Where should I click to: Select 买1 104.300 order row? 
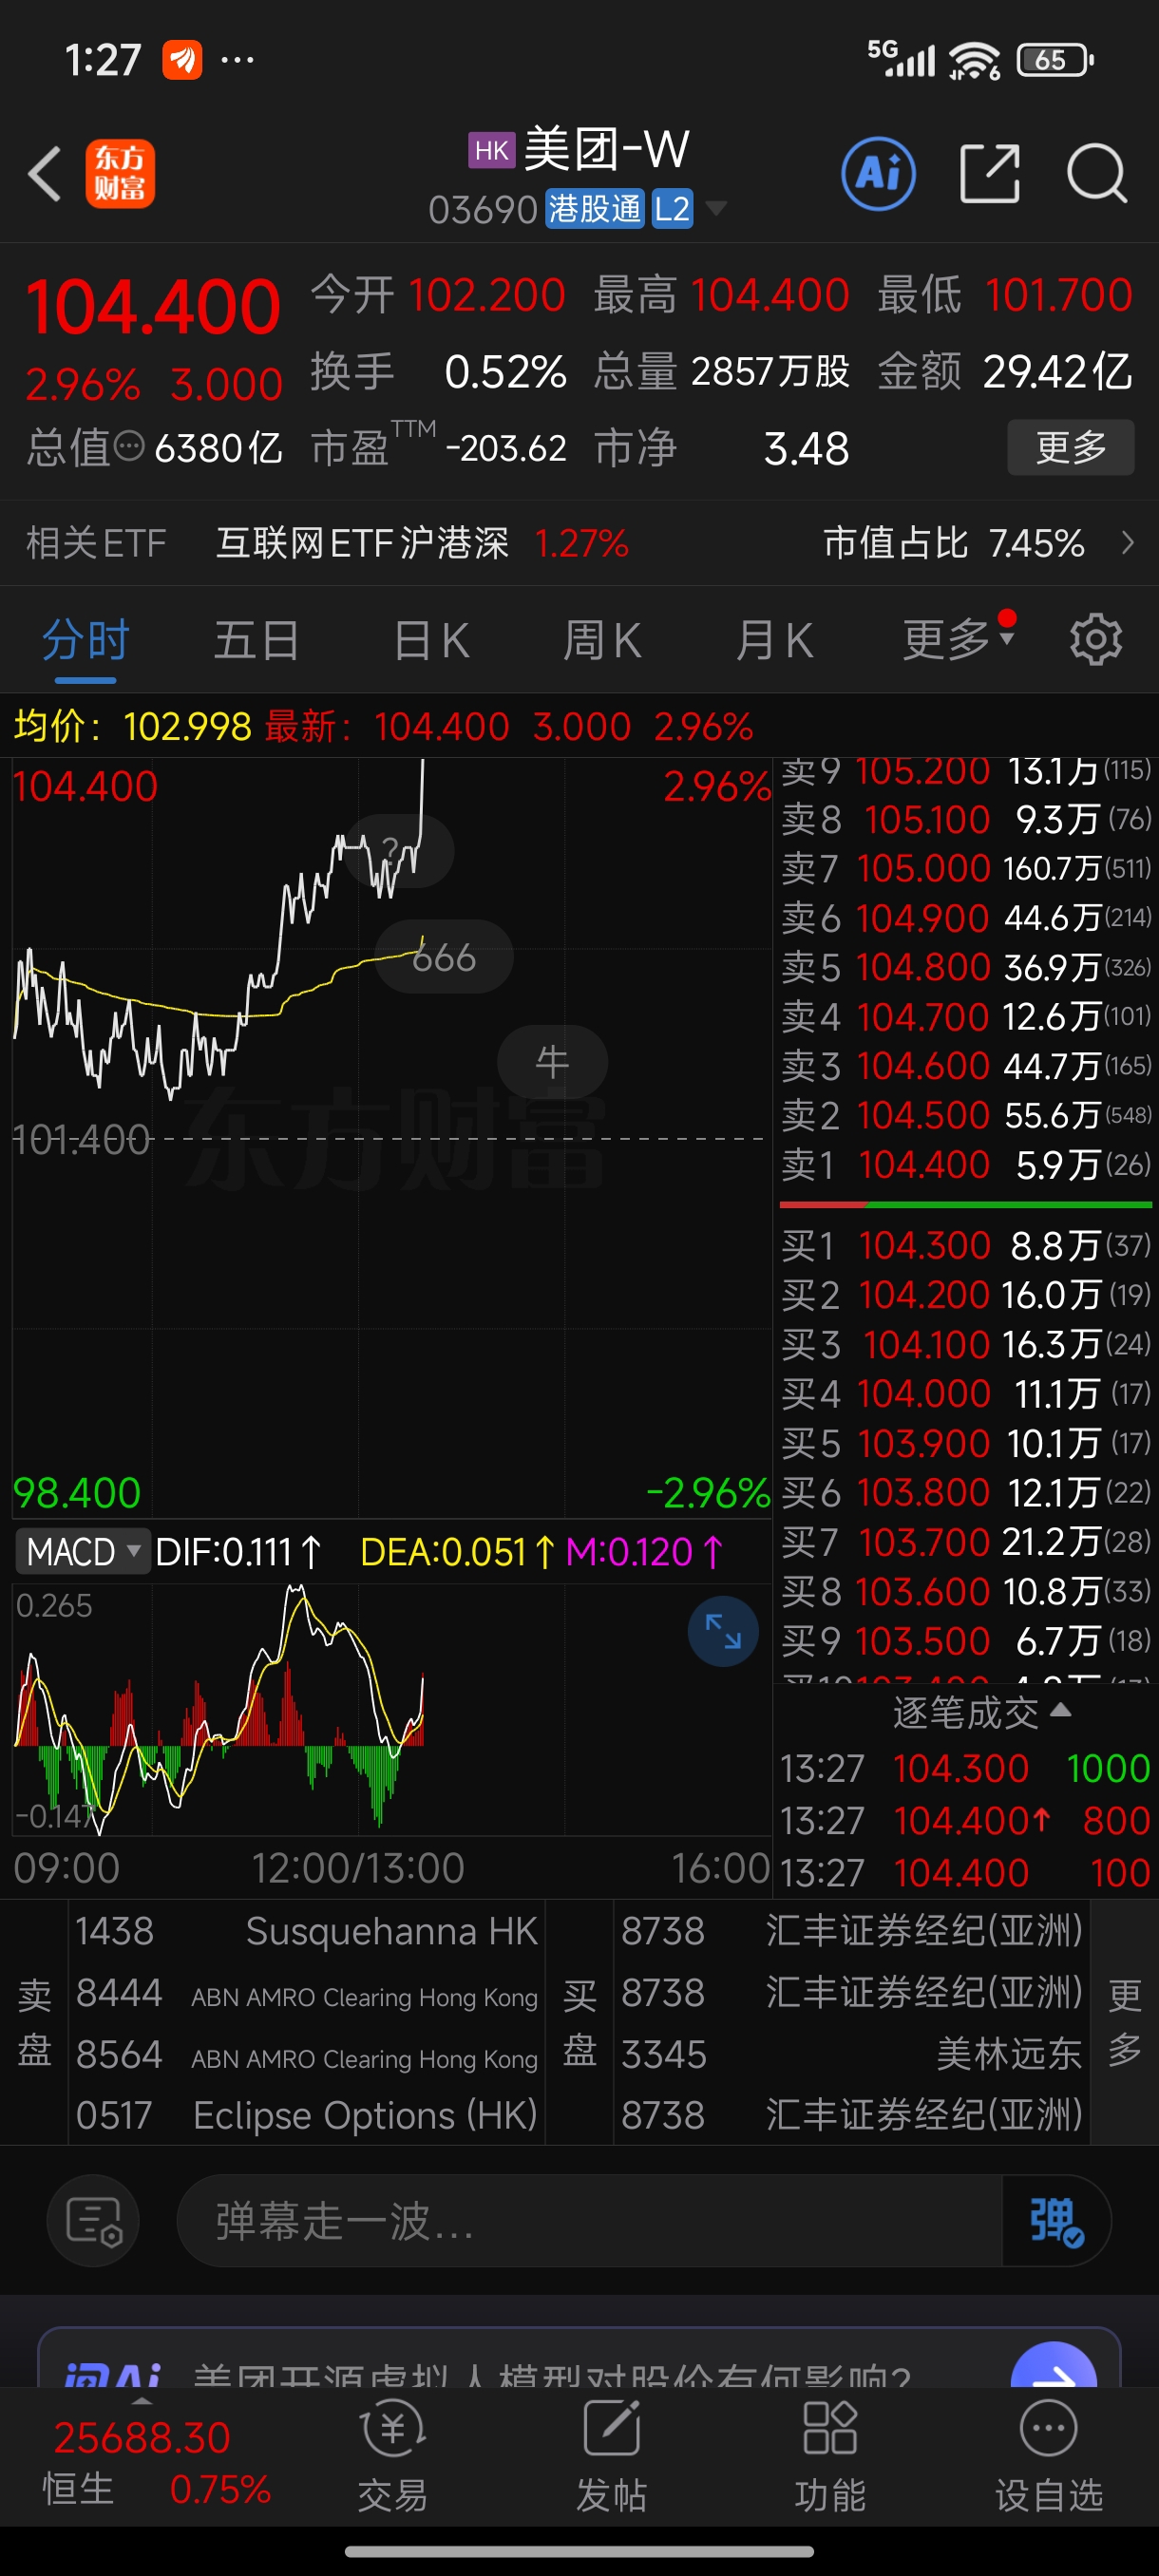(x=966, y=1245)
